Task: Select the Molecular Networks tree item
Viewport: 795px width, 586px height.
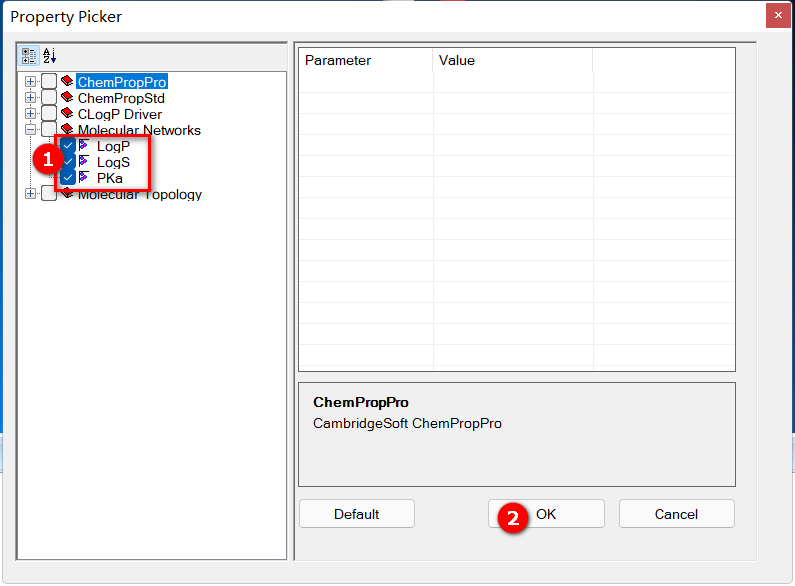Action: point(139,130)
